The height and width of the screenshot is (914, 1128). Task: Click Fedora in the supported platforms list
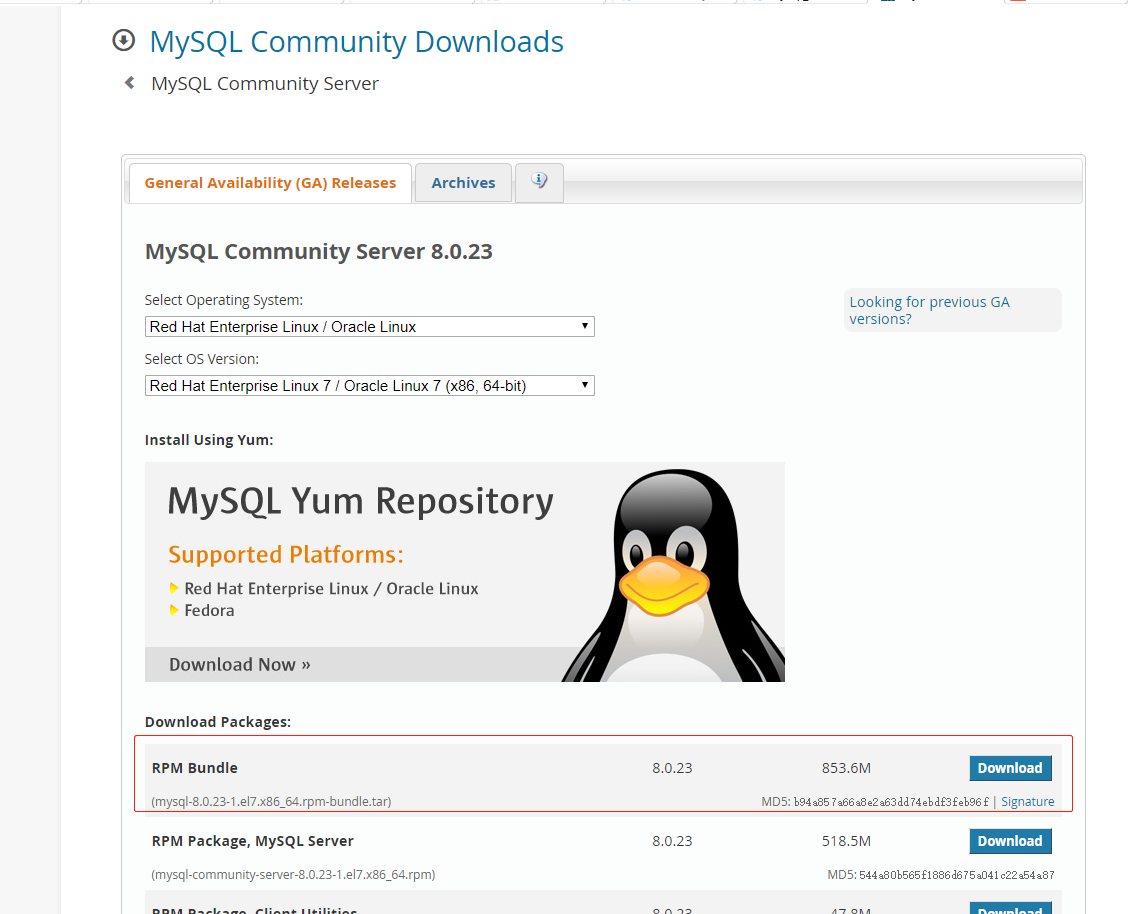(x=209, y=610)
